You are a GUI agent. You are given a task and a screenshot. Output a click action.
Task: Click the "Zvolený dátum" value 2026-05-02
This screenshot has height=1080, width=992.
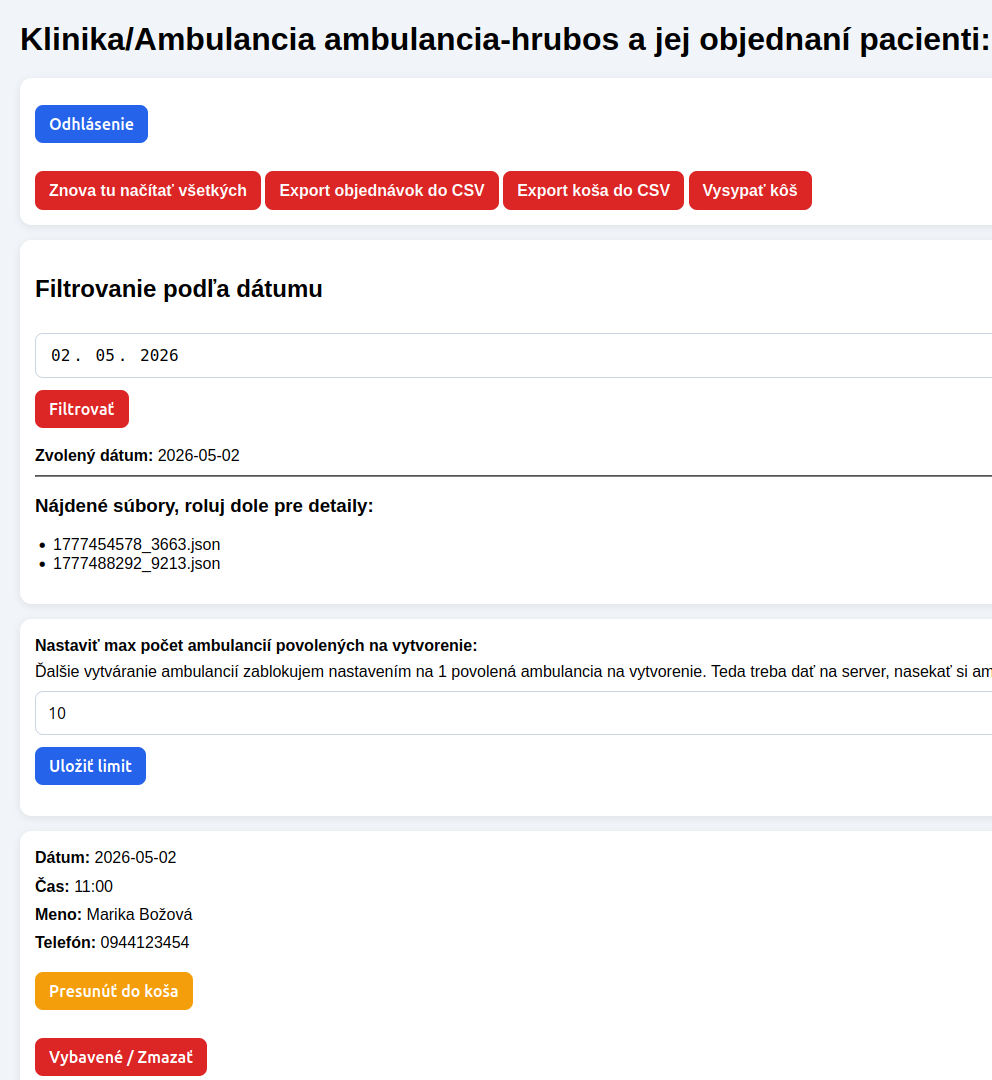click(198, 456)
